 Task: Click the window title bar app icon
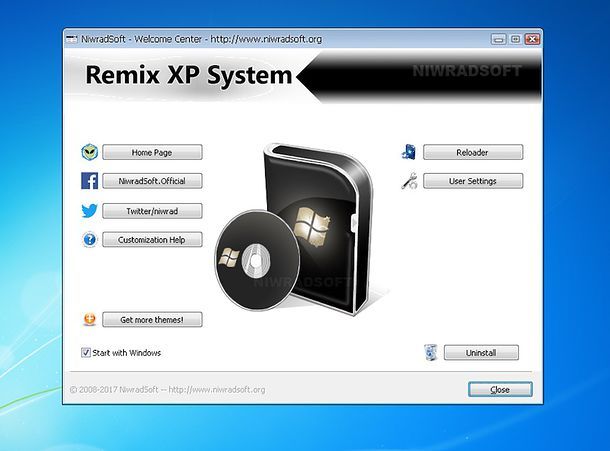pos(72,39)
